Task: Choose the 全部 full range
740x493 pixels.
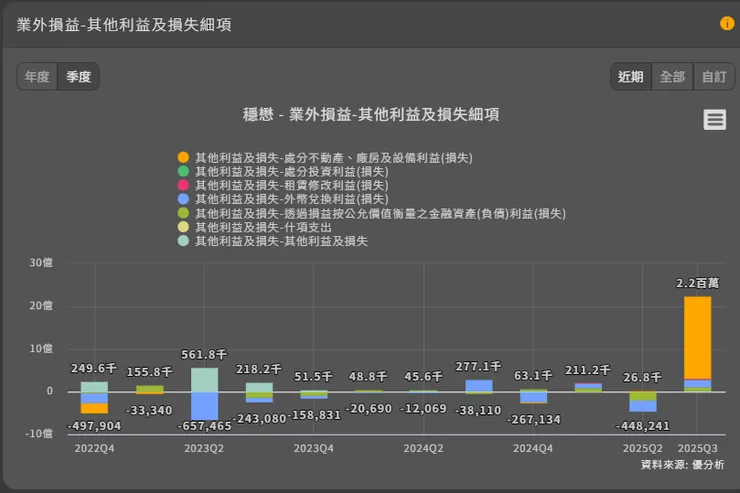Action: (672, 76)
